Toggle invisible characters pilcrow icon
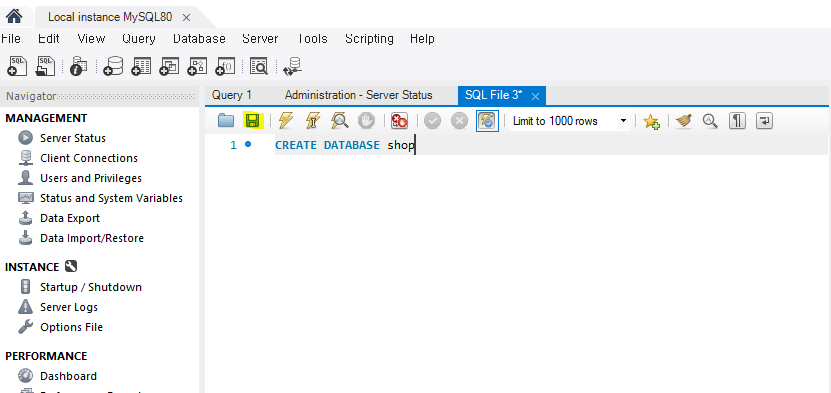831x393 pixels. (x=737, y=121)
